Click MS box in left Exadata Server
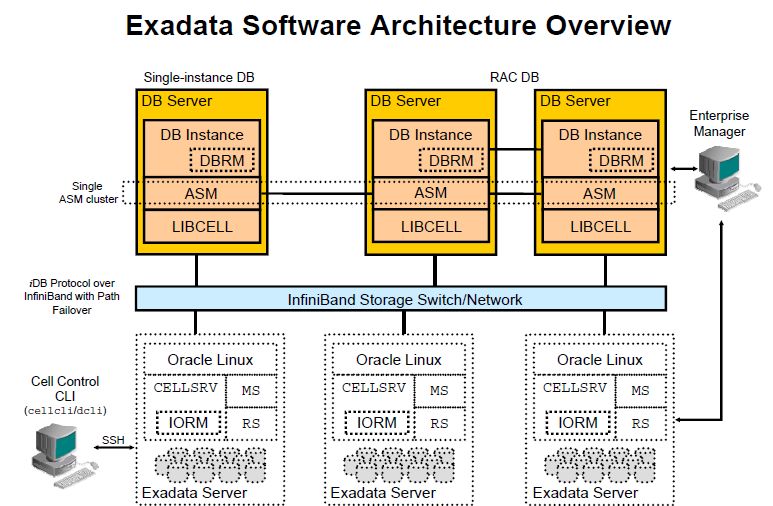Image resolution: width=773 pixels, height=506 pixels. tap(251, 391)
